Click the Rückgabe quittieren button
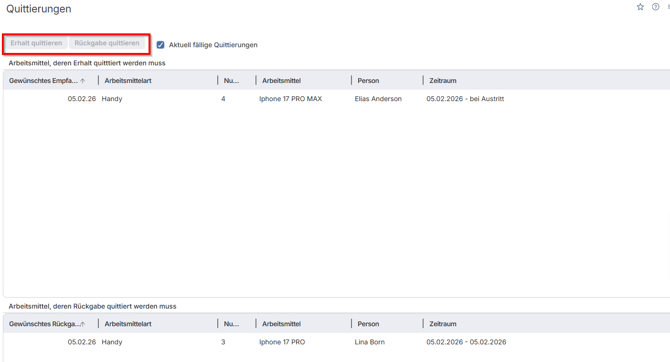This screenshot has width=670, height=362. click(107, 43)
